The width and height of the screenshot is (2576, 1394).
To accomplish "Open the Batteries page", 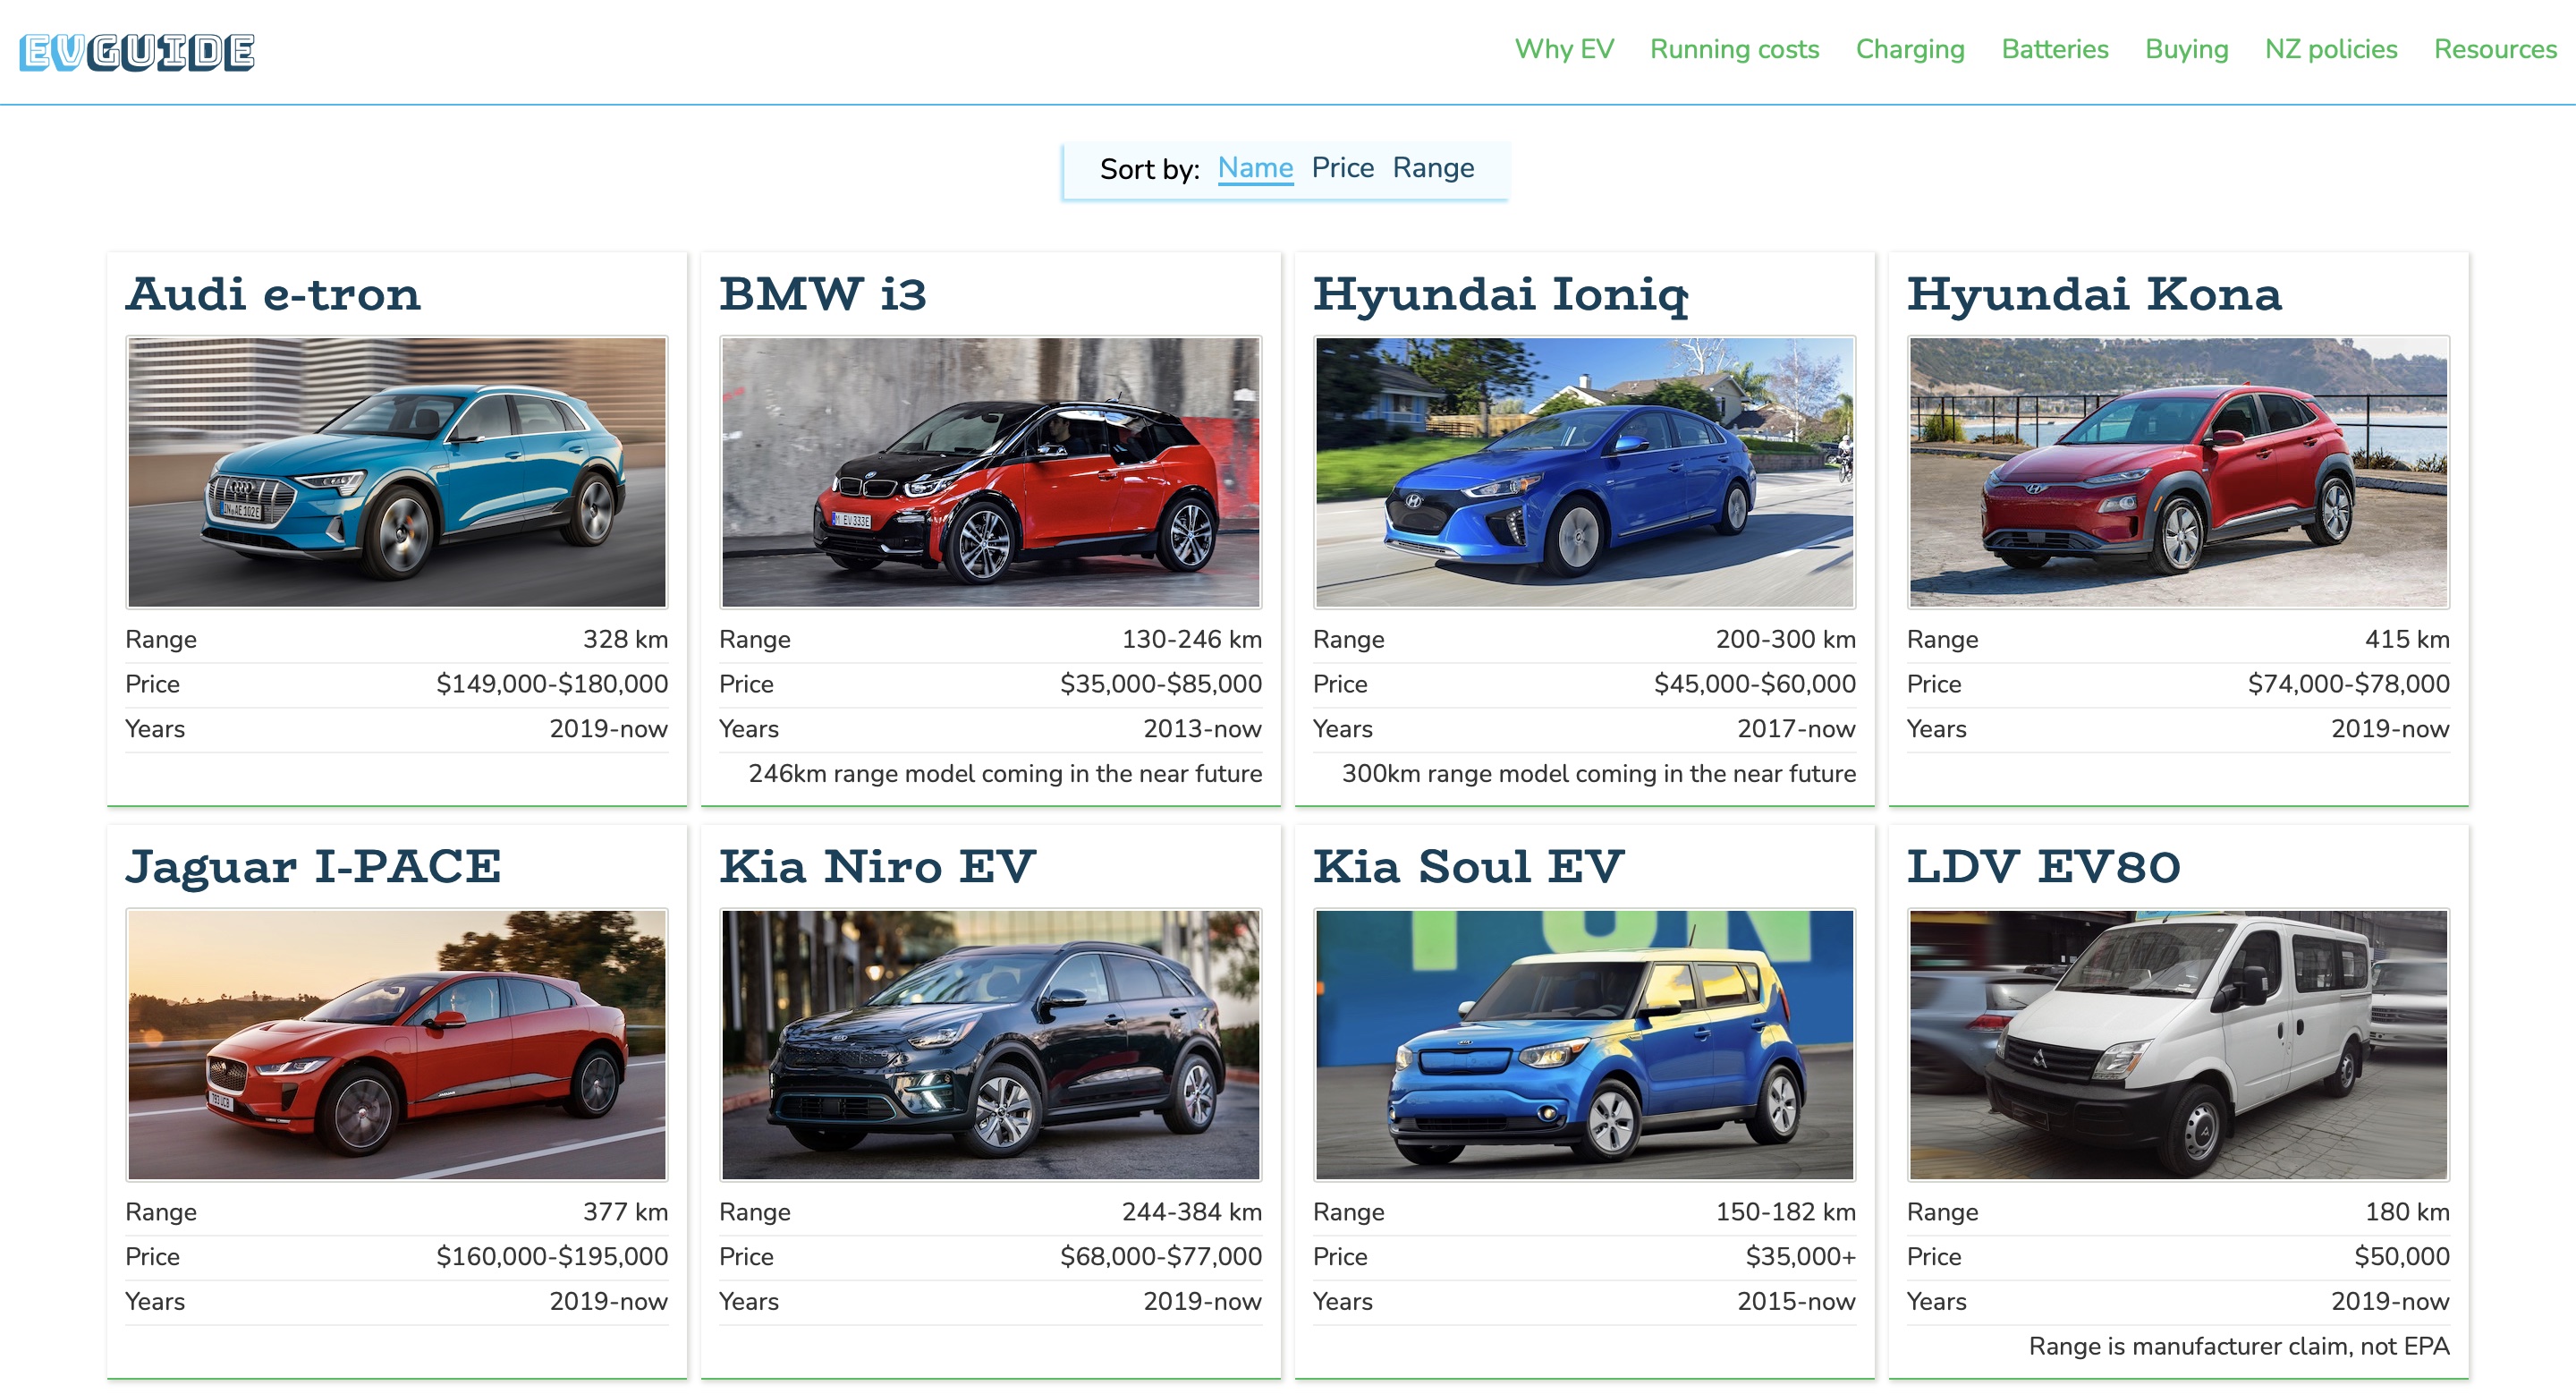I will click(2054, 49).
